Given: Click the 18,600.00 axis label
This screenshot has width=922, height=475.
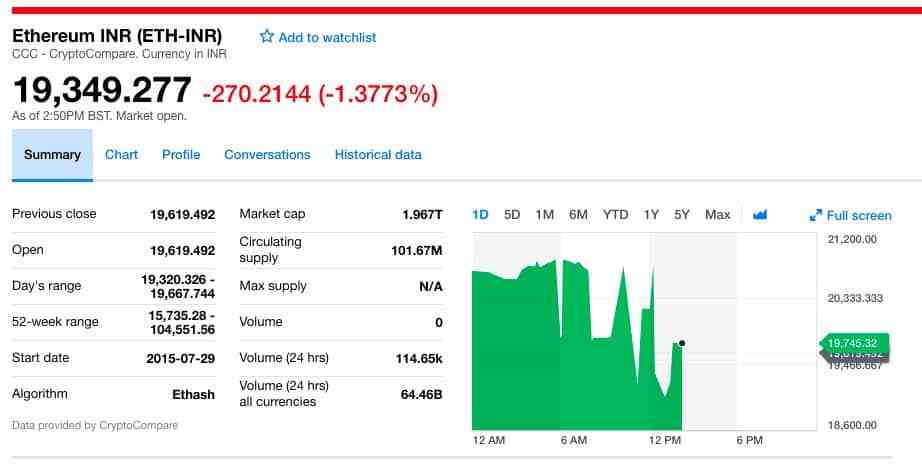Looking at the screenshot, I should 852,425.
